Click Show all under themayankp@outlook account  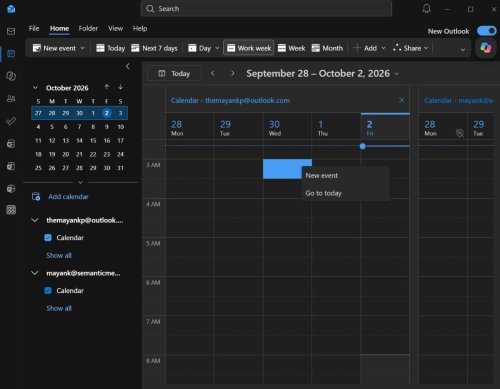(x=59, y=255)
